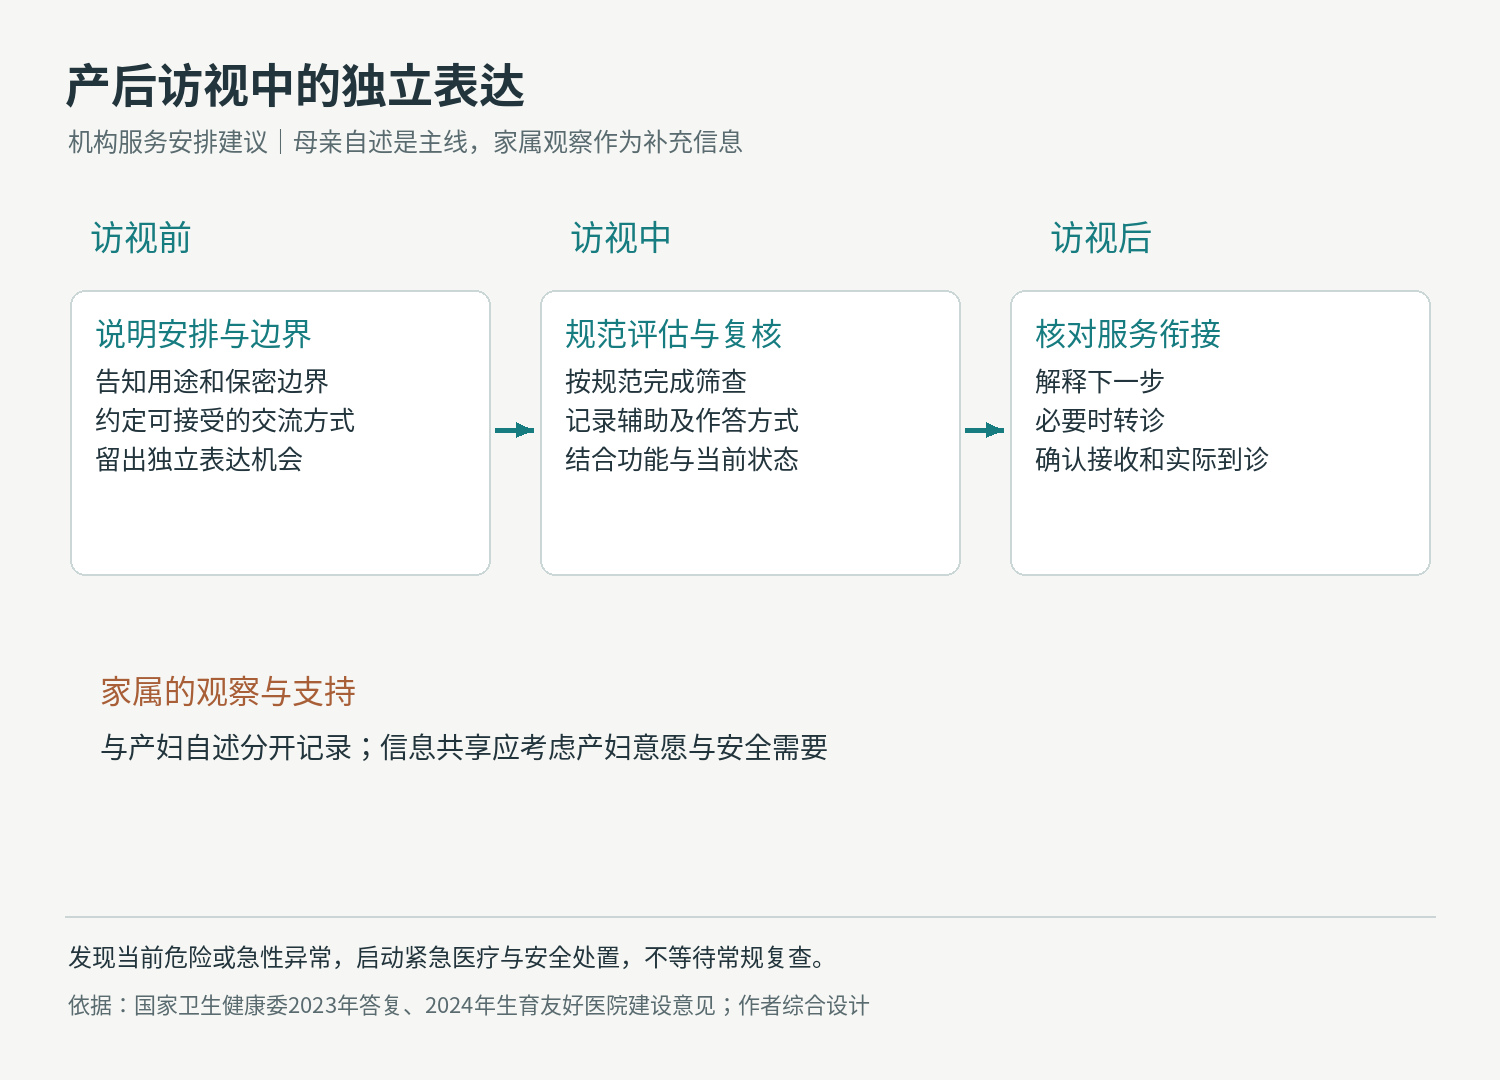Pick the line 告知用途和保密边界

212,381
